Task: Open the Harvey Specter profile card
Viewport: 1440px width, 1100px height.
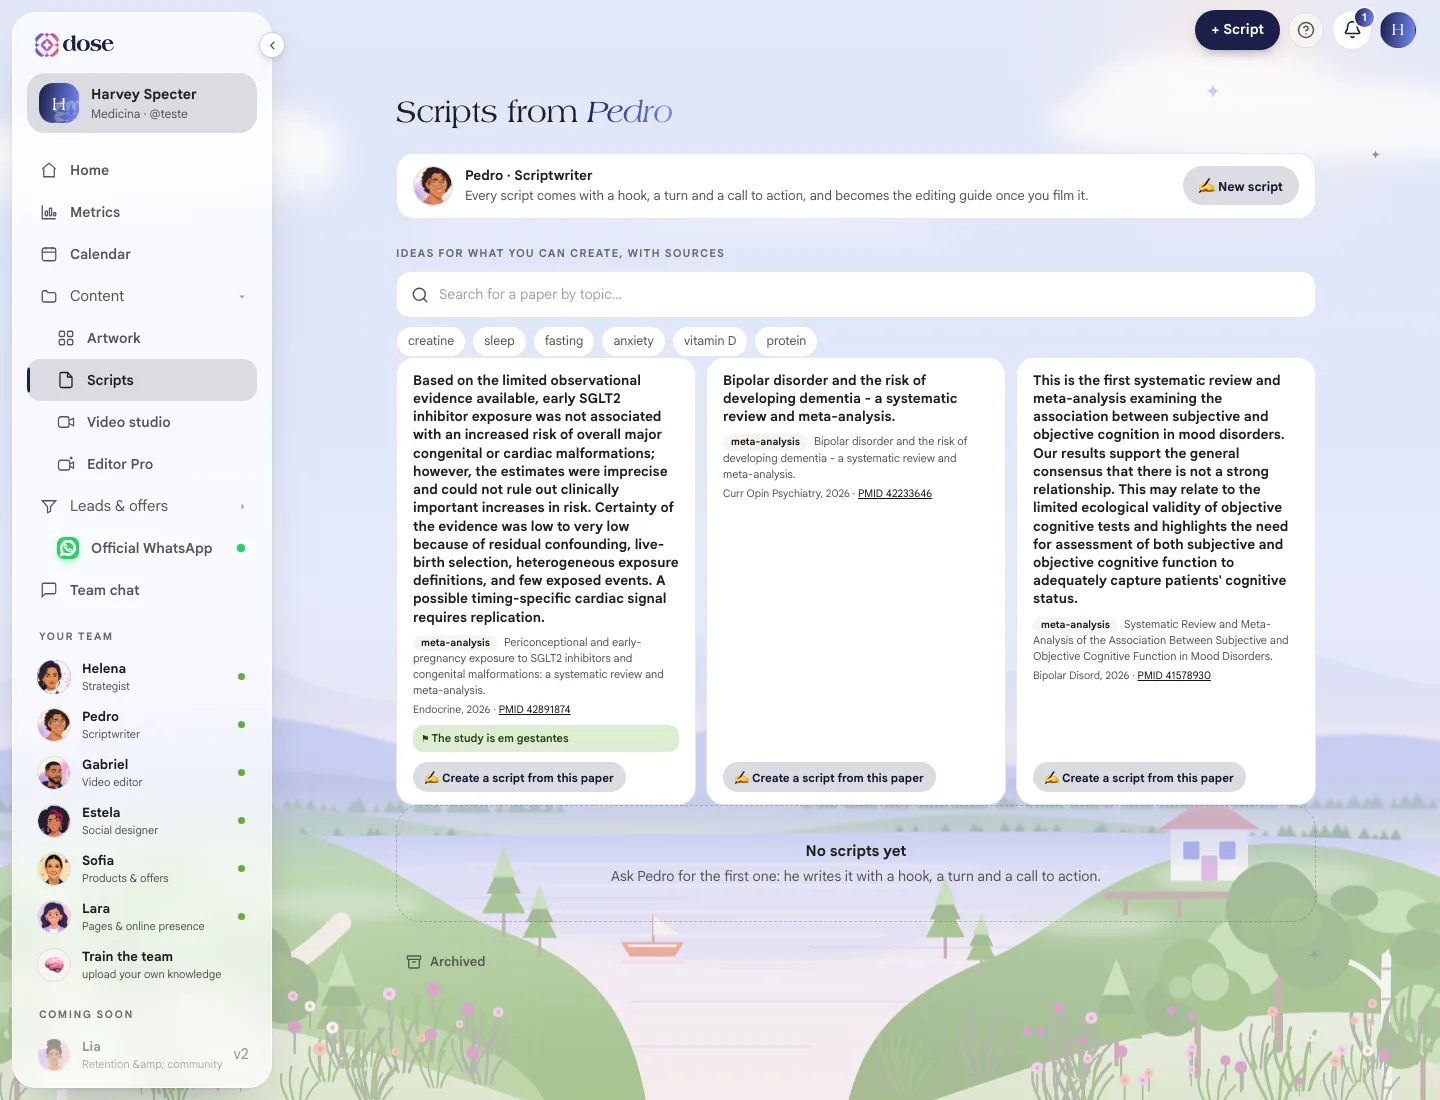Action: (142, 103)
